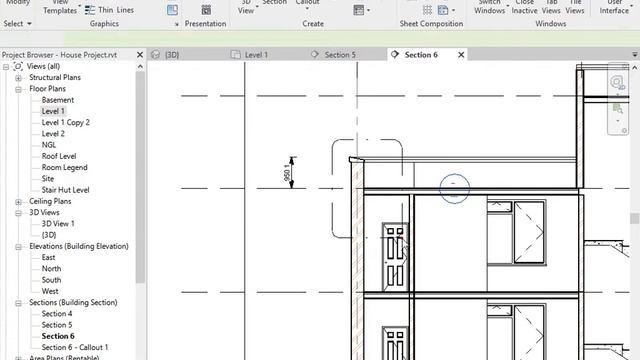640x360 pixels.
Task: Select the callout boundary rectangle
Action: click(367, 188)
